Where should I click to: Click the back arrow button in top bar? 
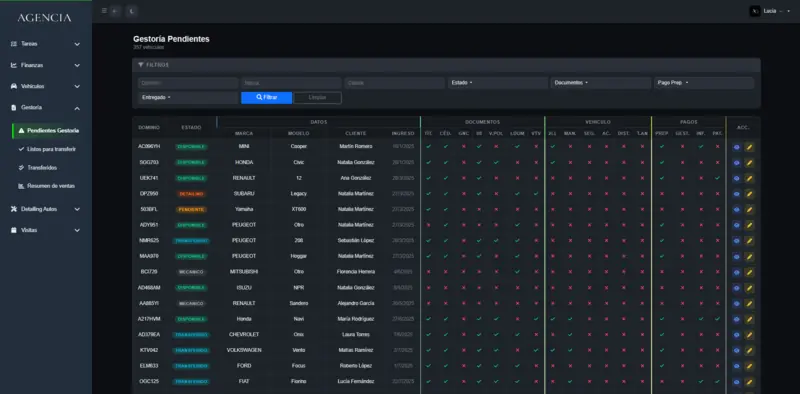click(x=116, y=11)
